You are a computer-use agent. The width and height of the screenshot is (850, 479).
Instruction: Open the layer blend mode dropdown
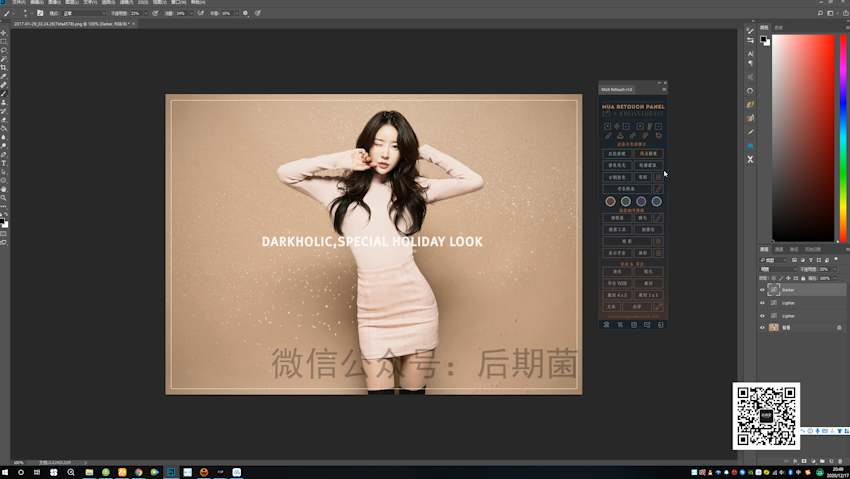click(778, 269)
